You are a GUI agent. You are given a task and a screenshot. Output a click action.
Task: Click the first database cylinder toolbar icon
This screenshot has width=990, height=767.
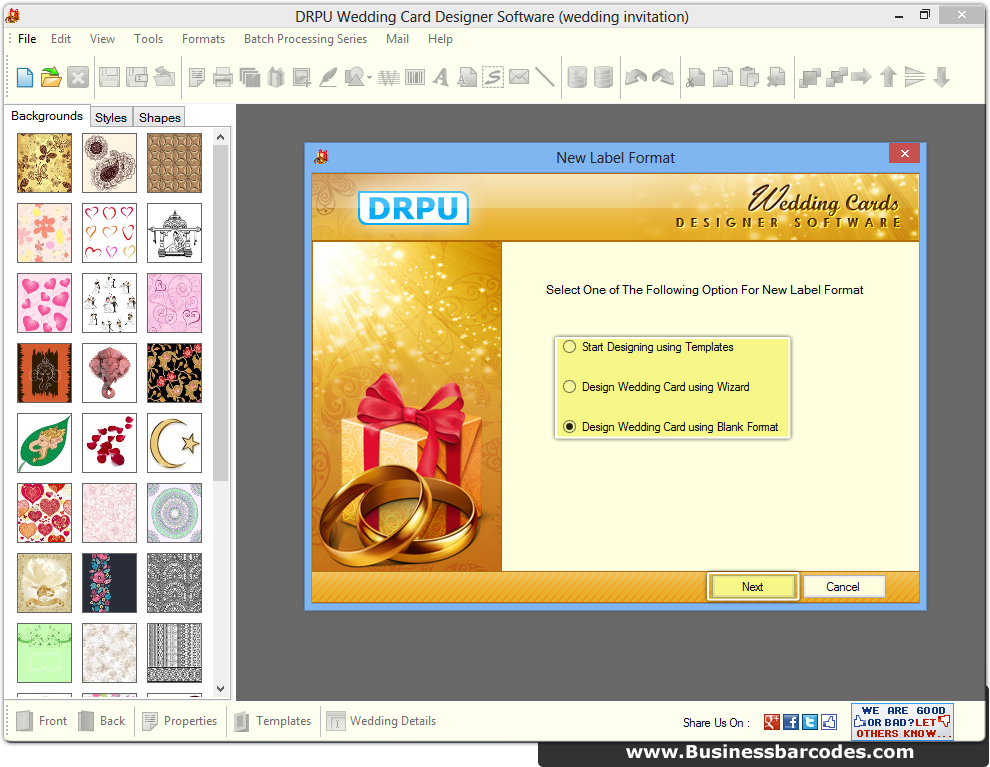tap(577, 78)
